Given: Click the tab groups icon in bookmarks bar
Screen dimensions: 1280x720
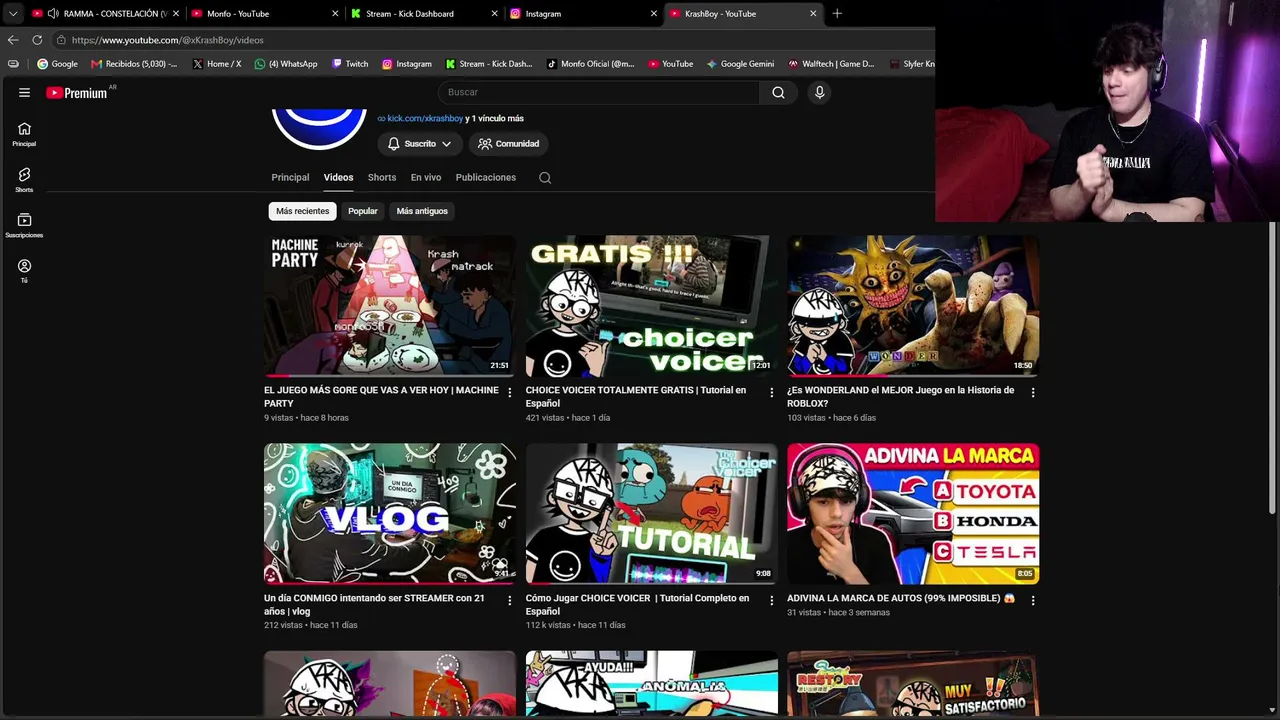Looking at the screenshot, I should point(13,64).
